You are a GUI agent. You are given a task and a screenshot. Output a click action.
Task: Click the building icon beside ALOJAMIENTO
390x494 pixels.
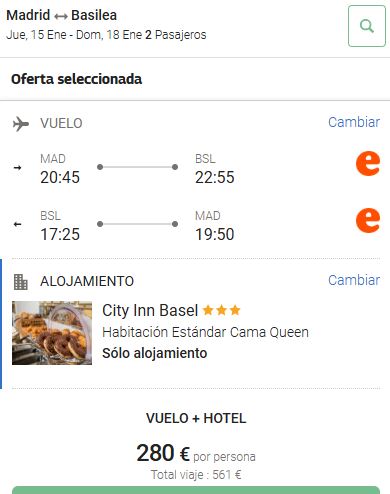20,282
